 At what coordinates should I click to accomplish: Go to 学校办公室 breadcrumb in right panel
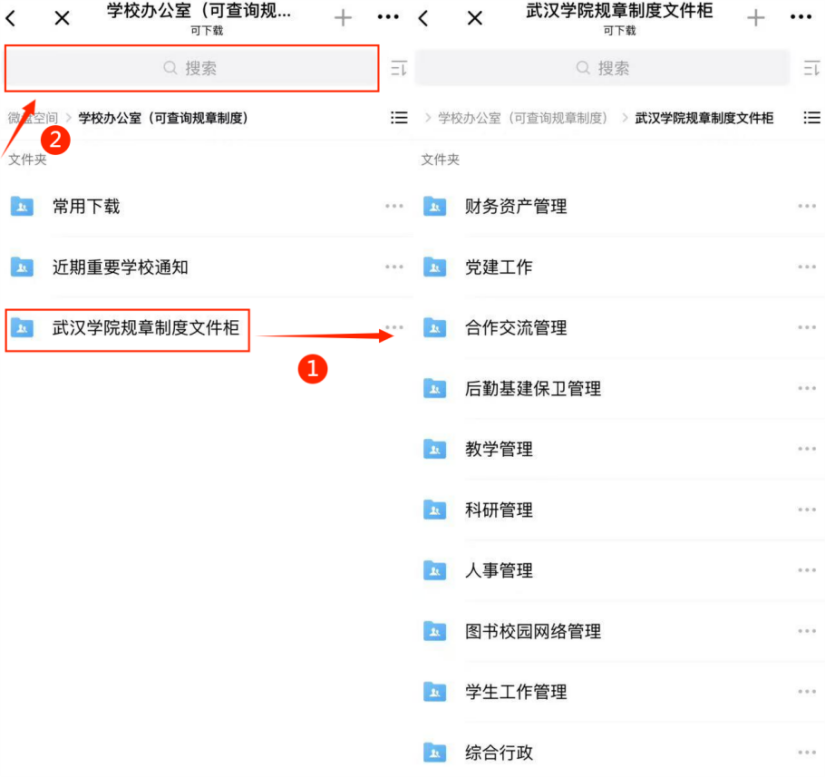[x=522, y=118]
